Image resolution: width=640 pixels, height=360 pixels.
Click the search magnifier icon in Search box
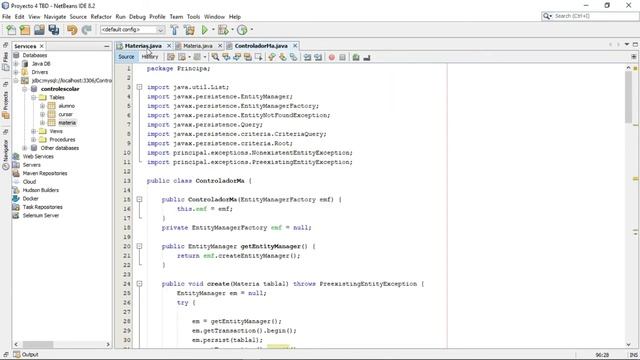(x=547, y=16)
